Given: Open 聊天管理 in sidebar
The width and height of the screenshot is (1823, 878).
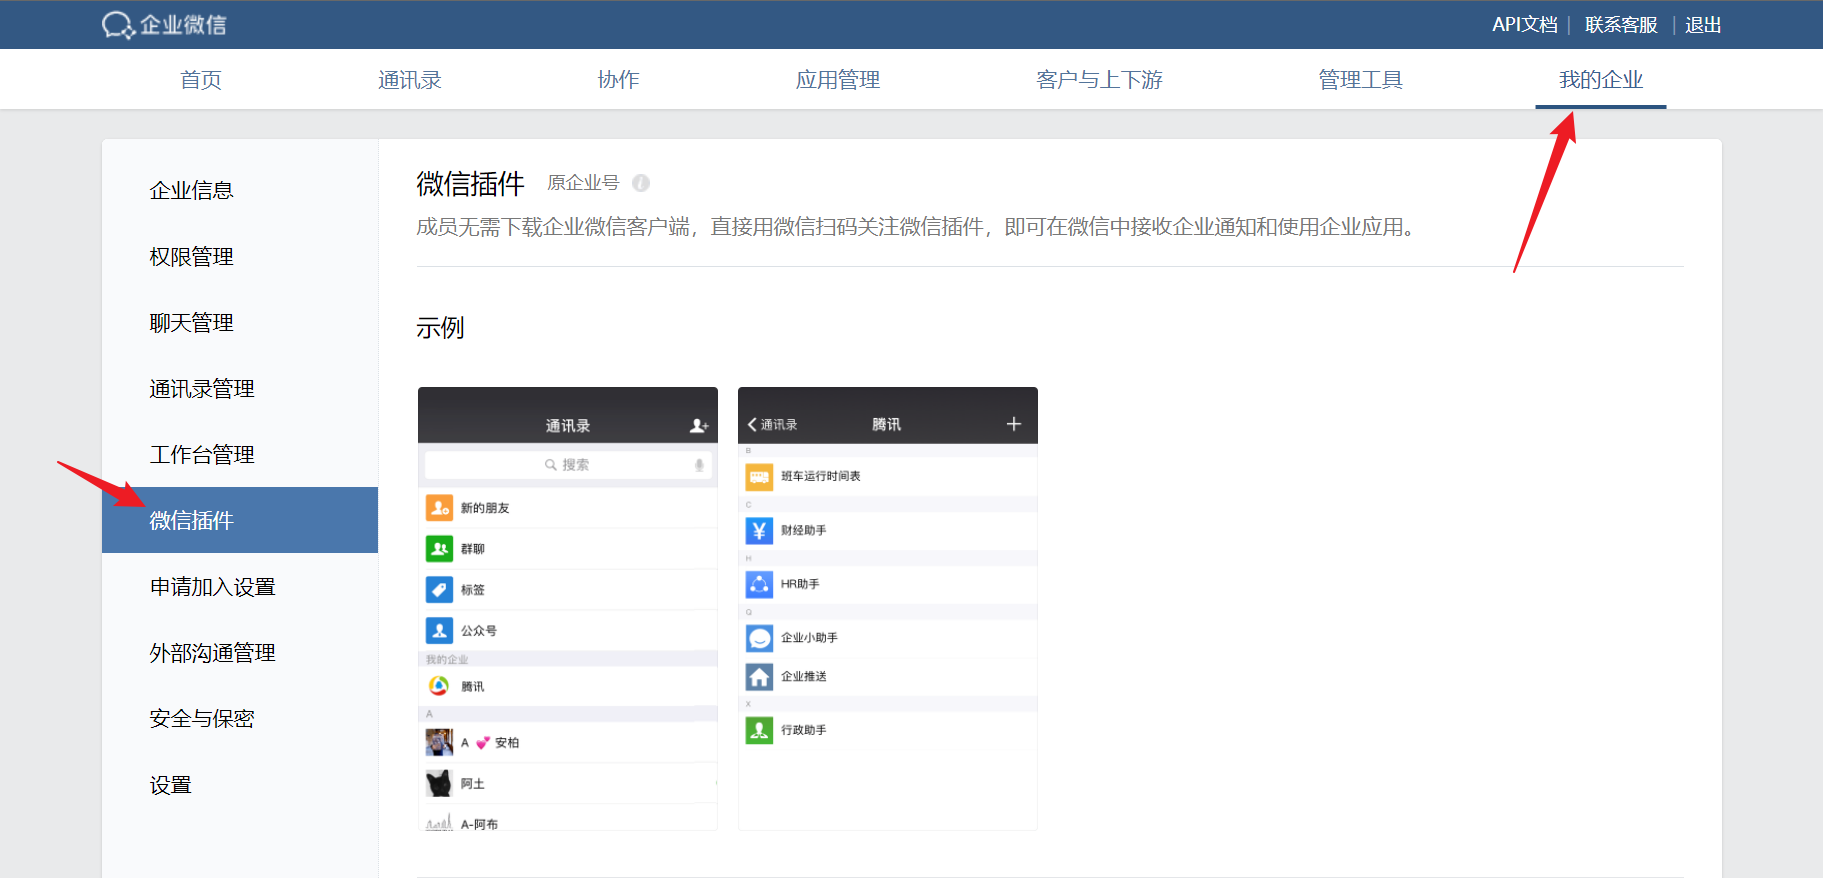Looking at the screenshot, I should pyautogui.click(x=240, y=323).
